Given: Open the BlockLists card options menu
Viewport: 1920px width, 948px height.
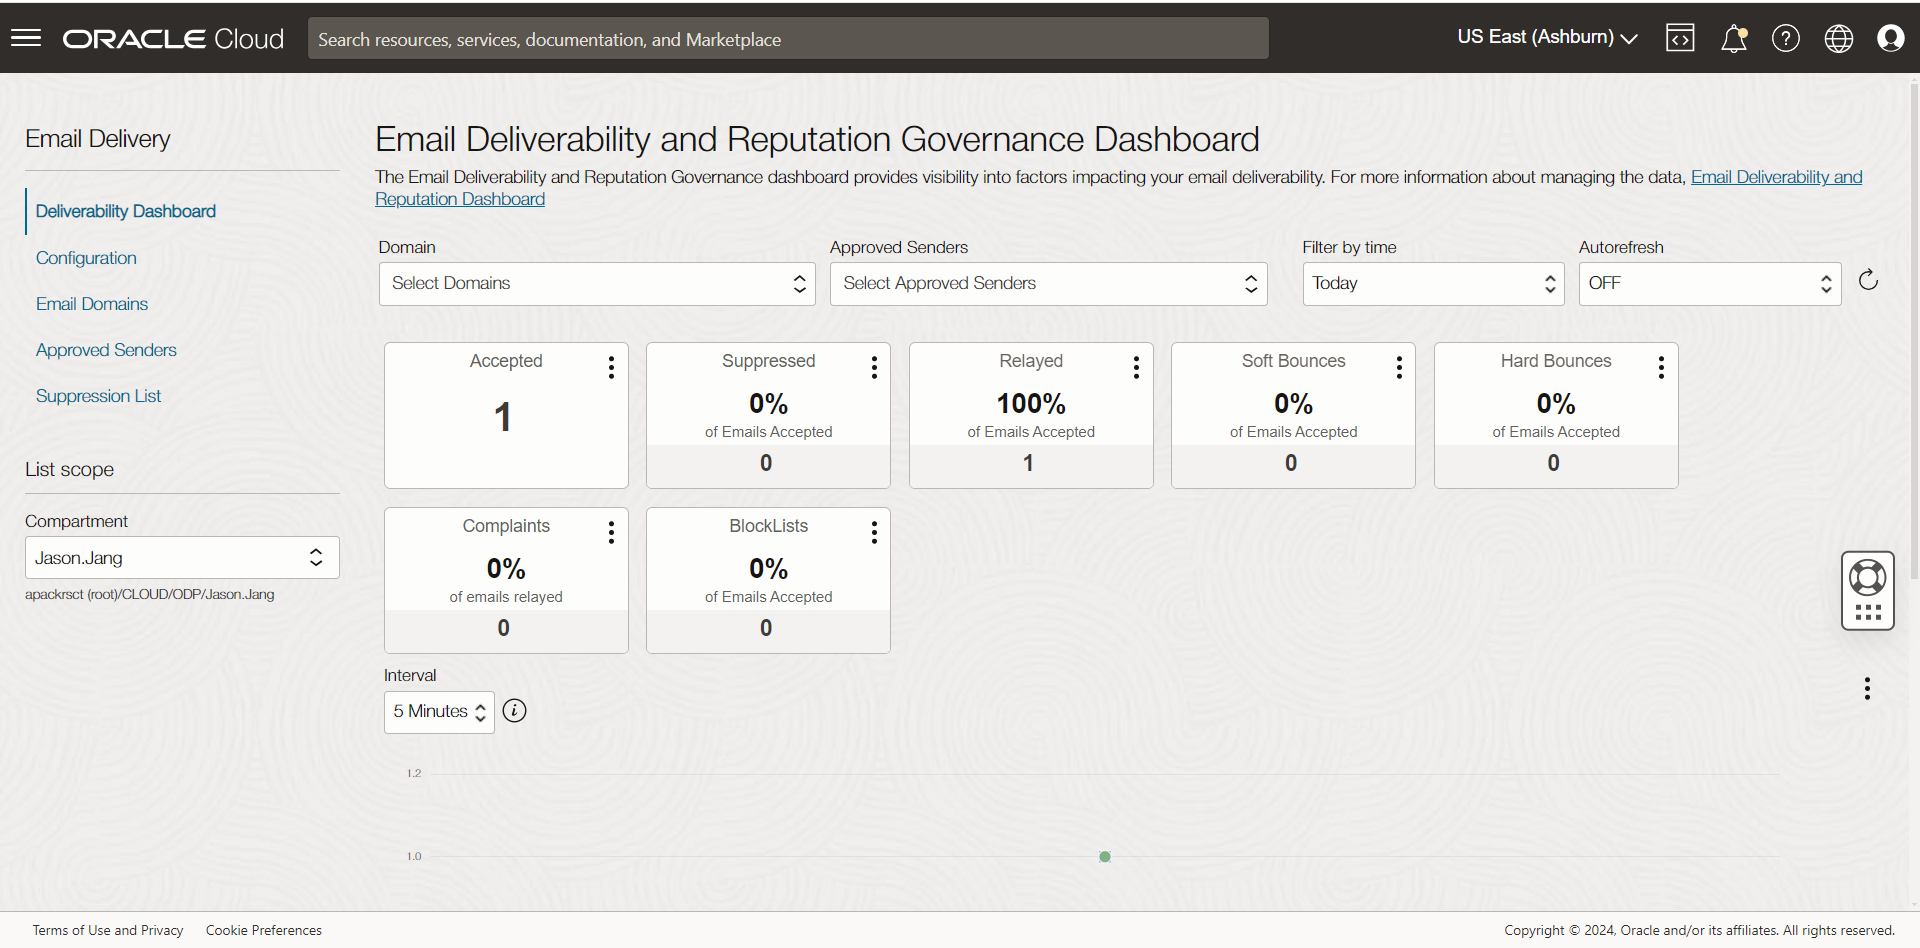Looking at the screenshot, I should click(x=874, y=532).
